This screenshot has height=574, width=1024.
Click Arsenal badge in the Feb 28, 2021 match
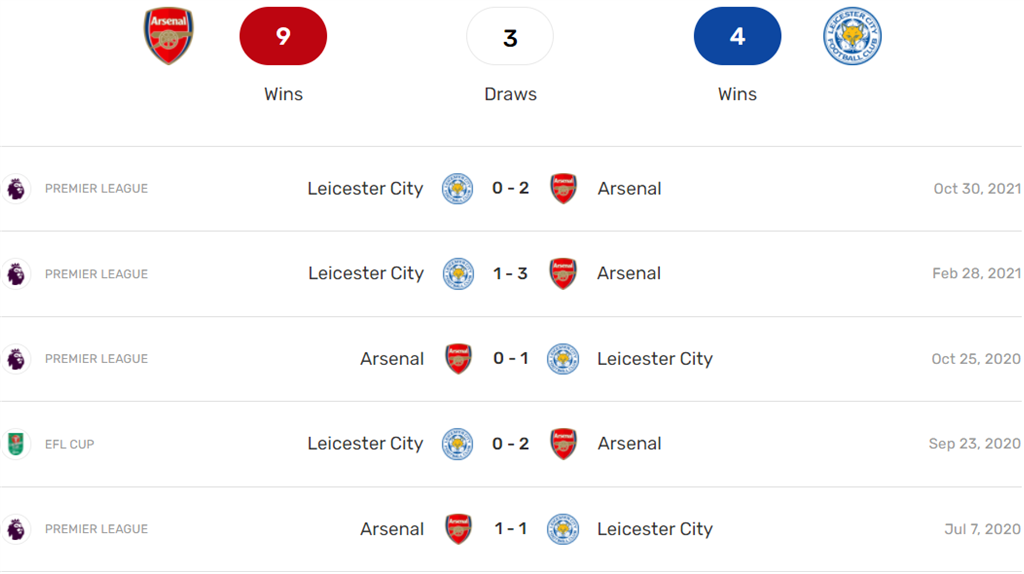click(x=564, y=274)
